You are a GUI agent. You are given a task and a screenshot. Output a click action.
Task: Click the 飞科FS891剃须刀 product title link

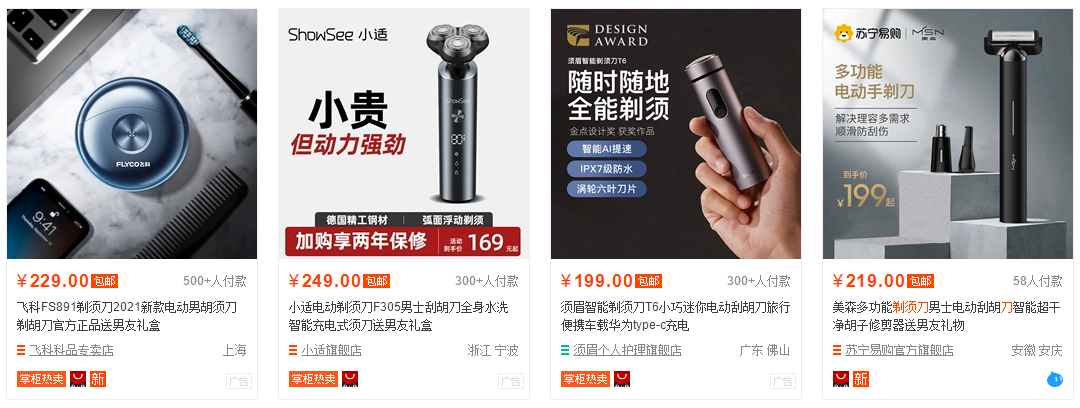(x=127, y=316)
